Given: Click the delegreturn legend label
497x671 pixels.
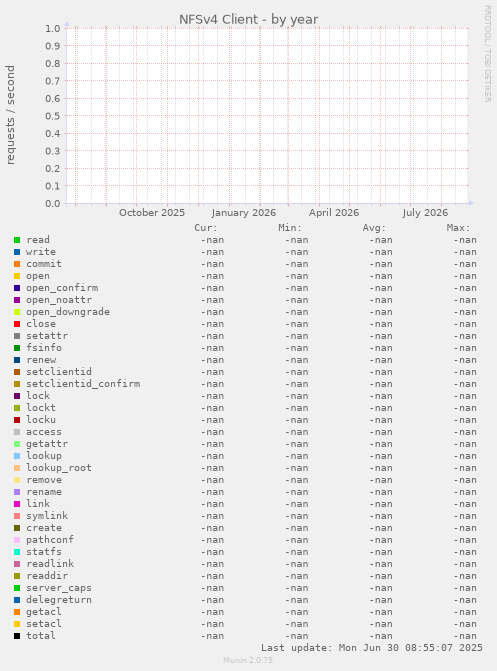Looking at the screenshot, I should point(59,600).
